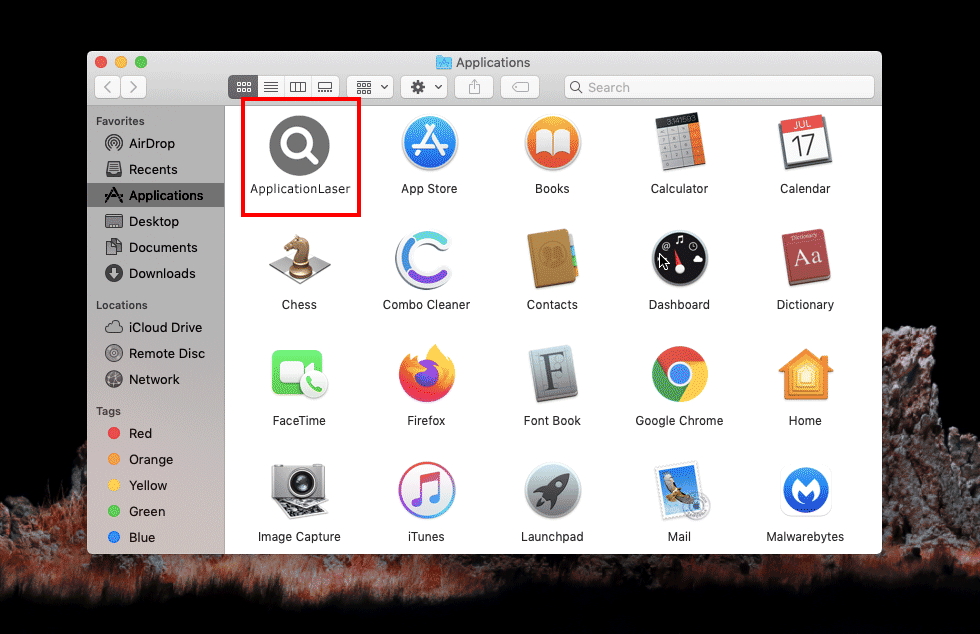This screenshot has width=980, height=634.
Task: Select the Malwarebytes app icon
Action: pos(806,491)
